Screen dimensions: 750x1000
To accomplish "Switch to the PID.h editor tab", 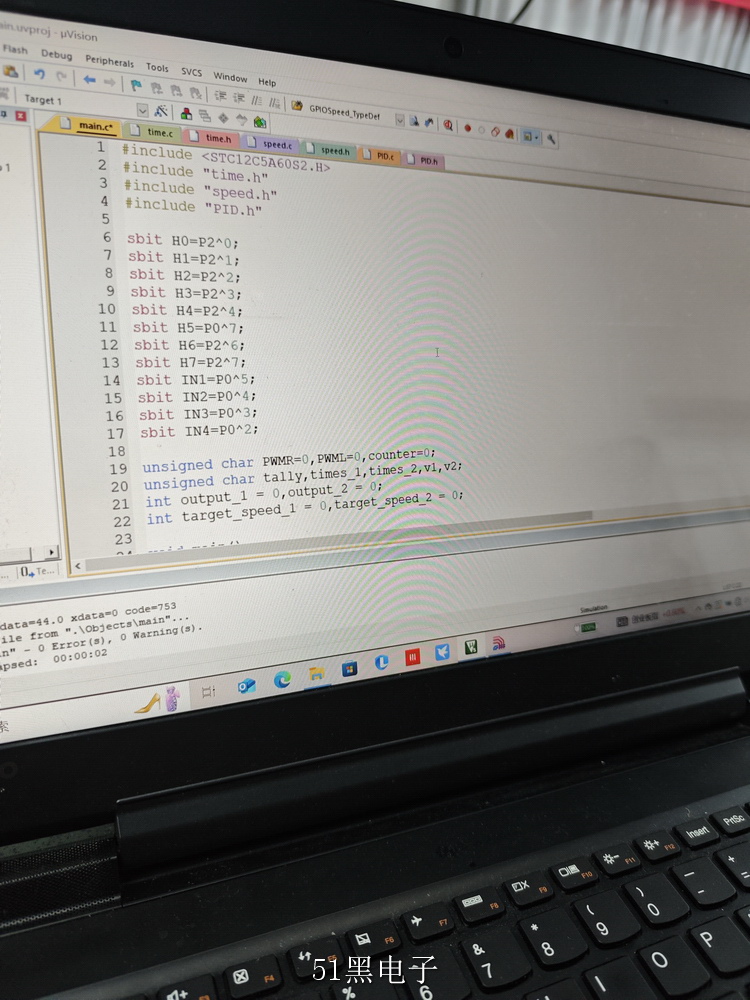I will 423,160.
